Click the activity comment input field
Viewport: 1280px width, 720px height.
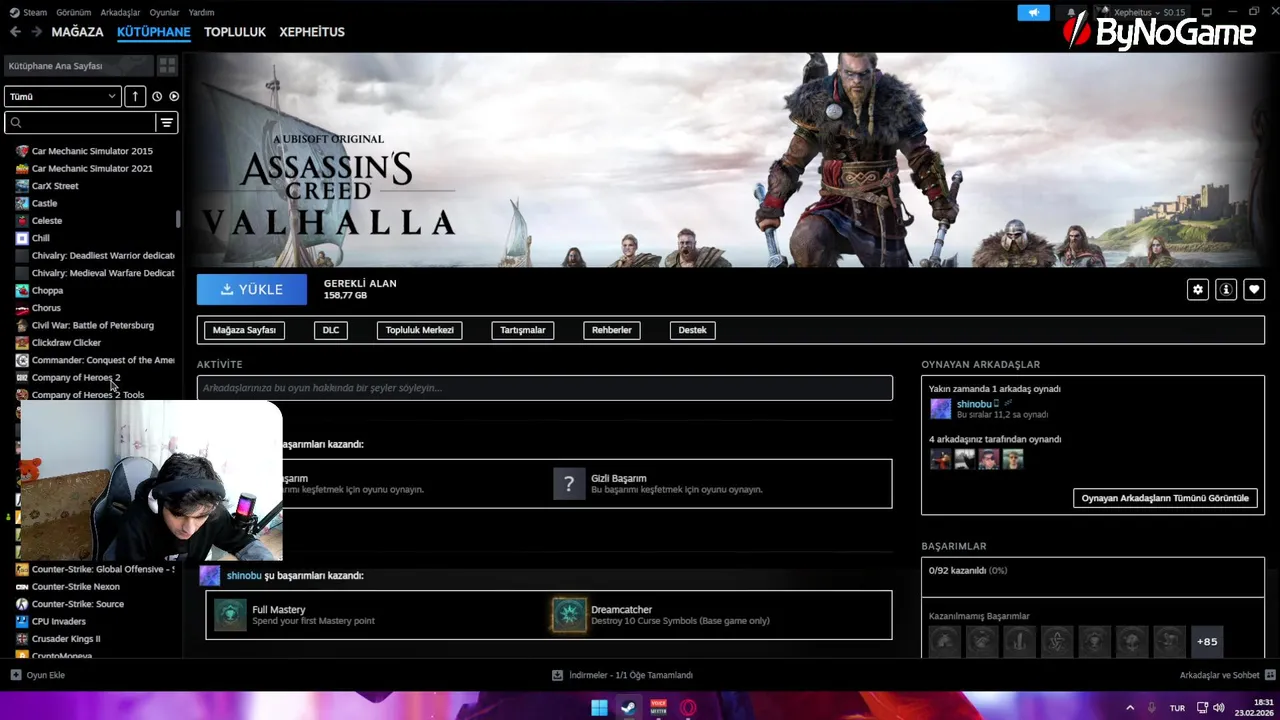[x=545, y=388]
